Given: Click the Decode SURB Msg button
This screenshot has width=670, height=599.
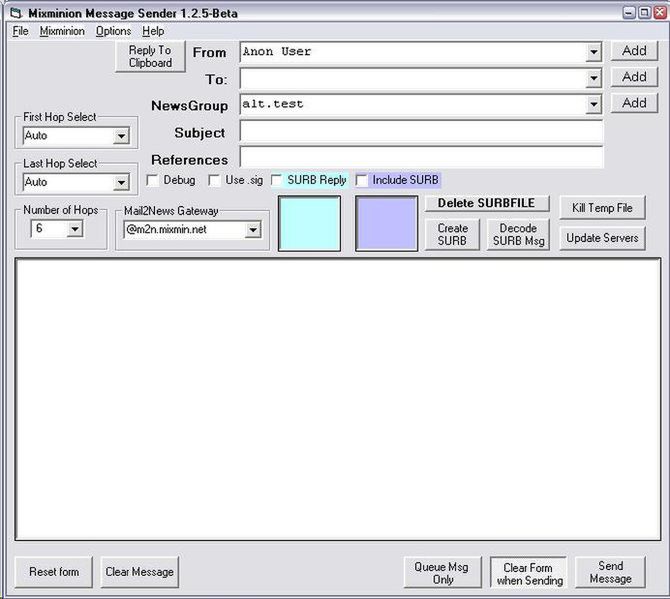Looking at the screenshot, I should [518, 235].
